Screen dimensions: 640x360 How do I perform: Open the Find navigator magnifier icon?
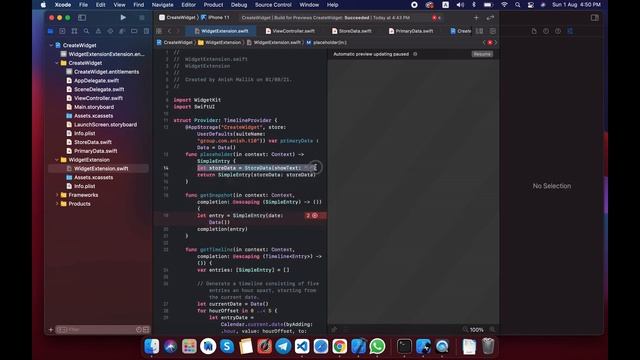86,31
